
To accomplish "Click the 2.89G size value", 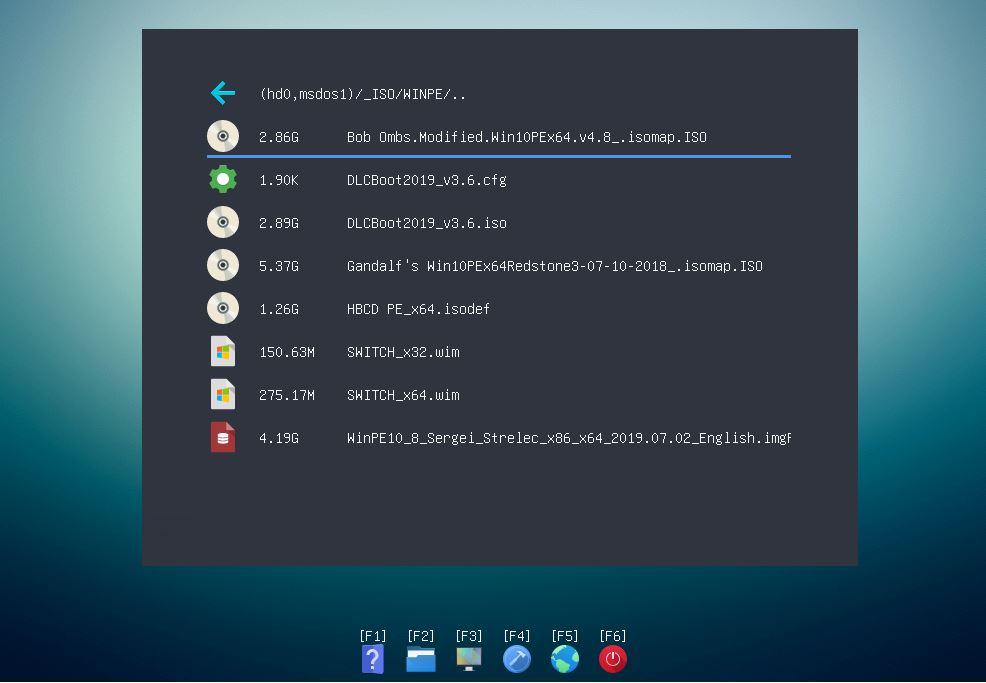I will pyautogui.click(x=279, y=223).
